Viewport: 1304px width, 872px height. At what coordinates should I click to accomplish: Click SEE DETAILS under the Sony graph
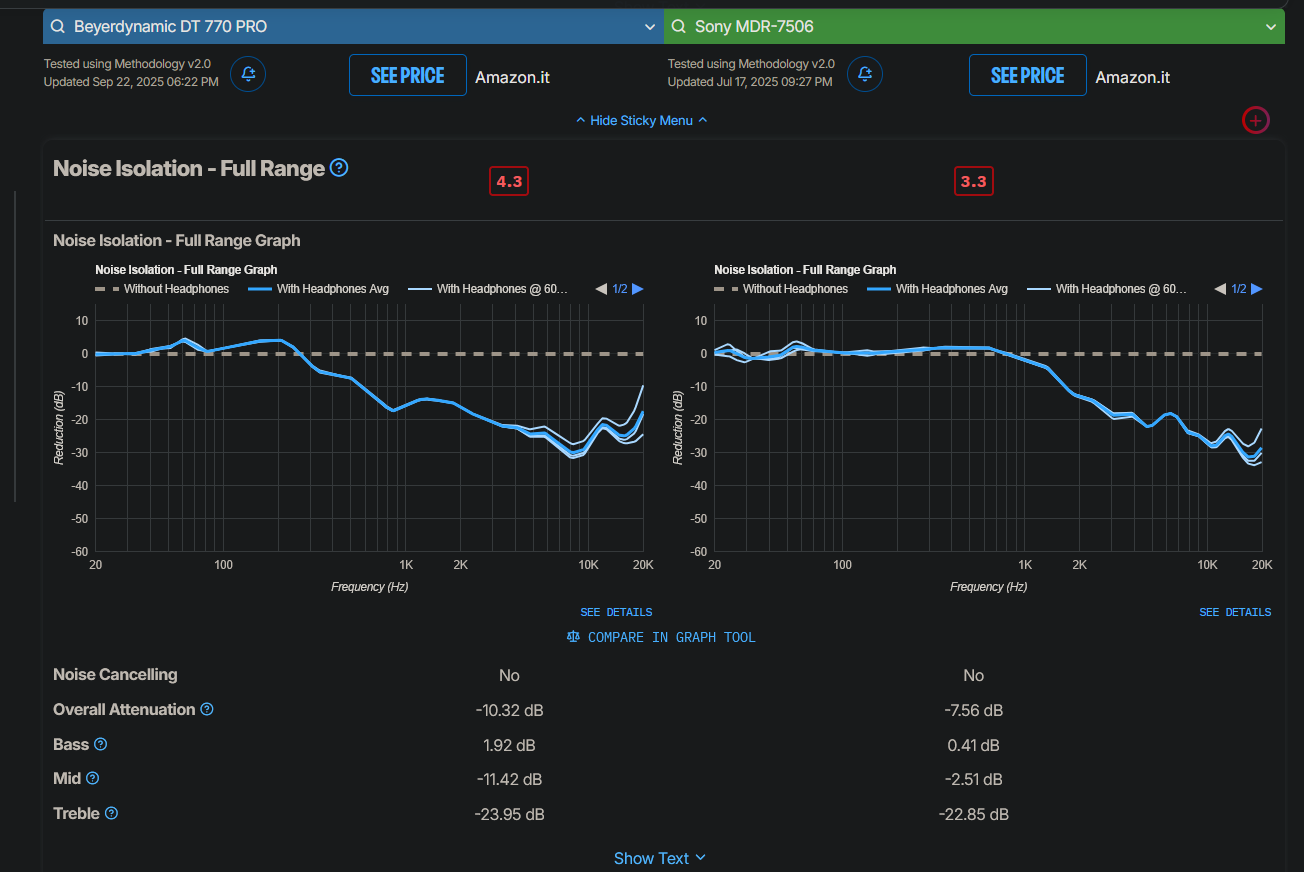(x=1235, y=612)
